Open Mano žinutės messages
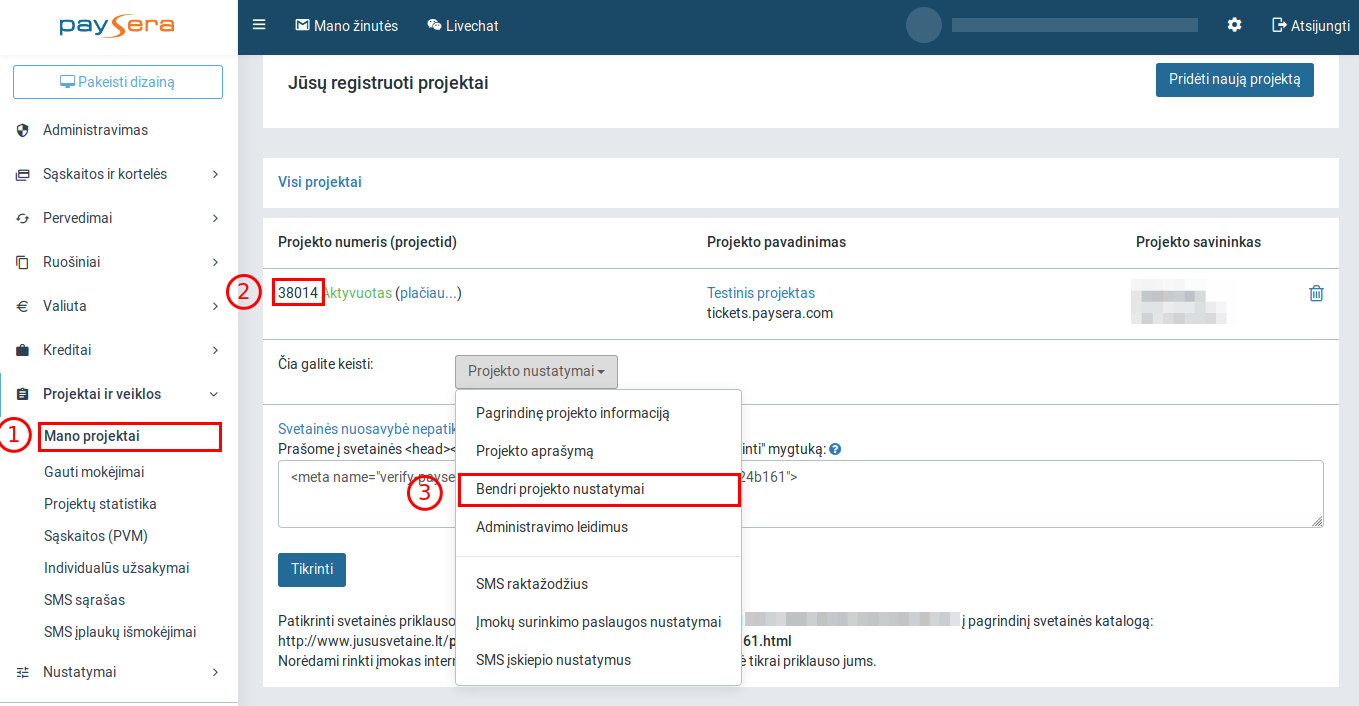 pyautogui.click(x=346, y=26)
